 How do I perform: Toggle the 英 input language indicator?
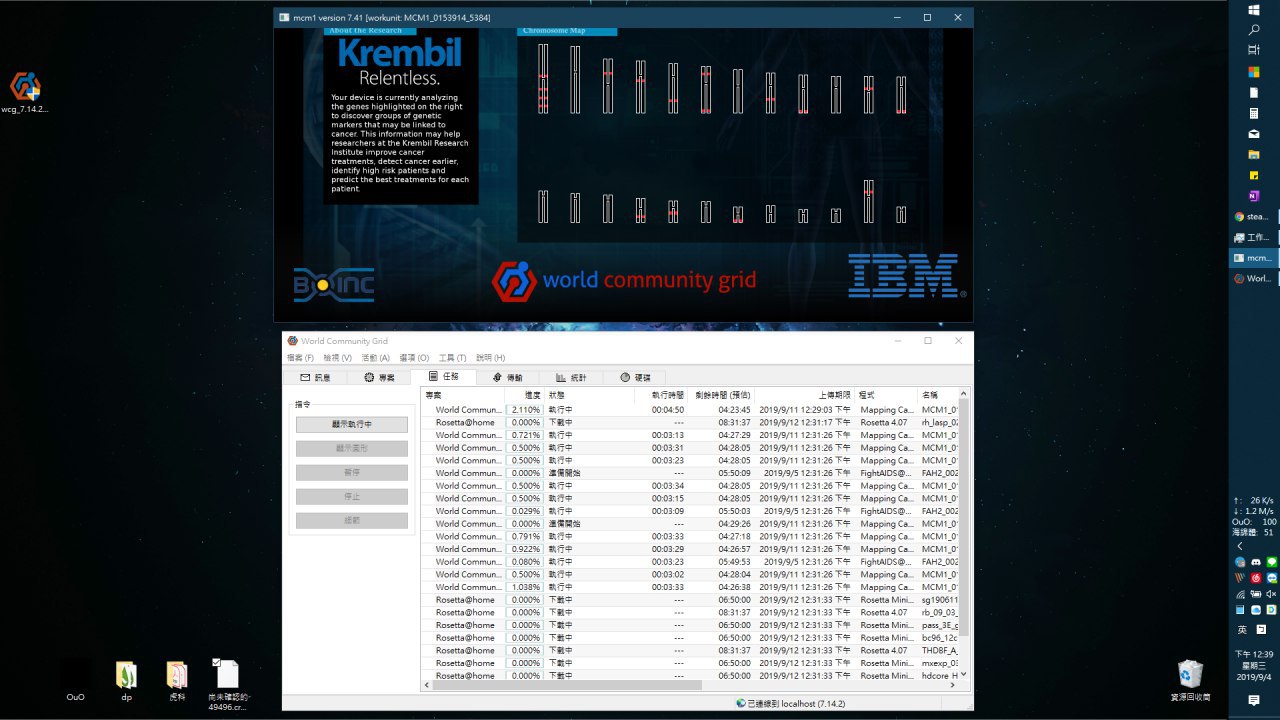pos(1243,630)
